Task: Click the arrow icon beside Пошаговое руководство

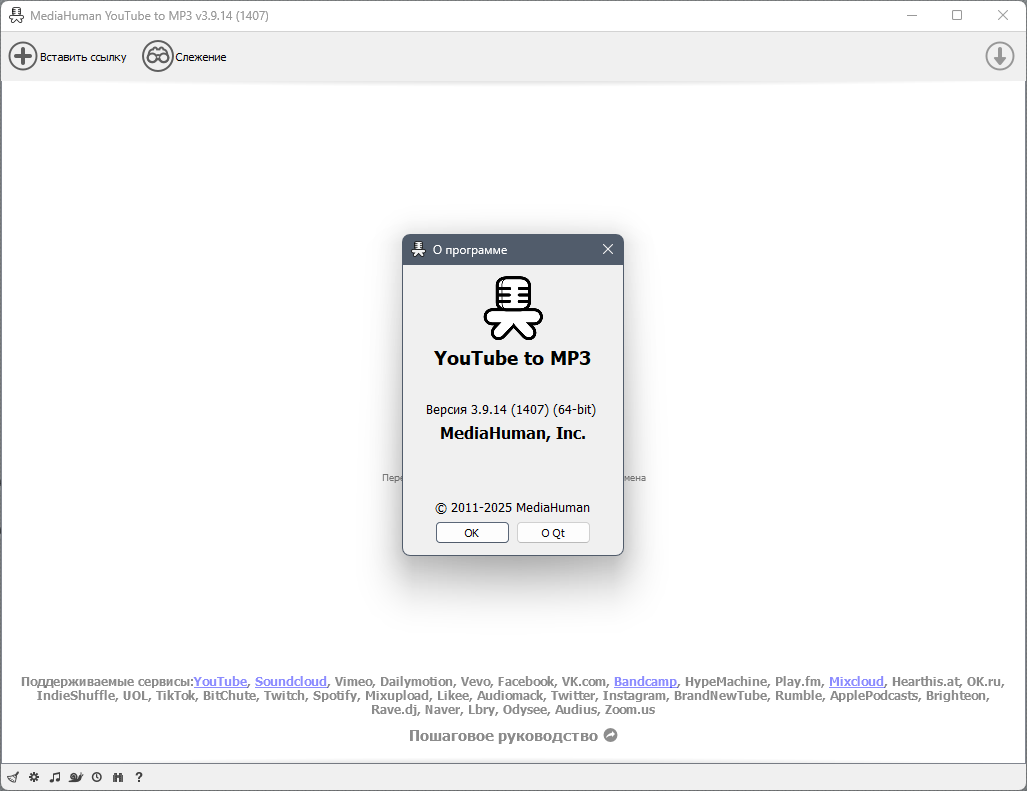Action: pos(610,735)
